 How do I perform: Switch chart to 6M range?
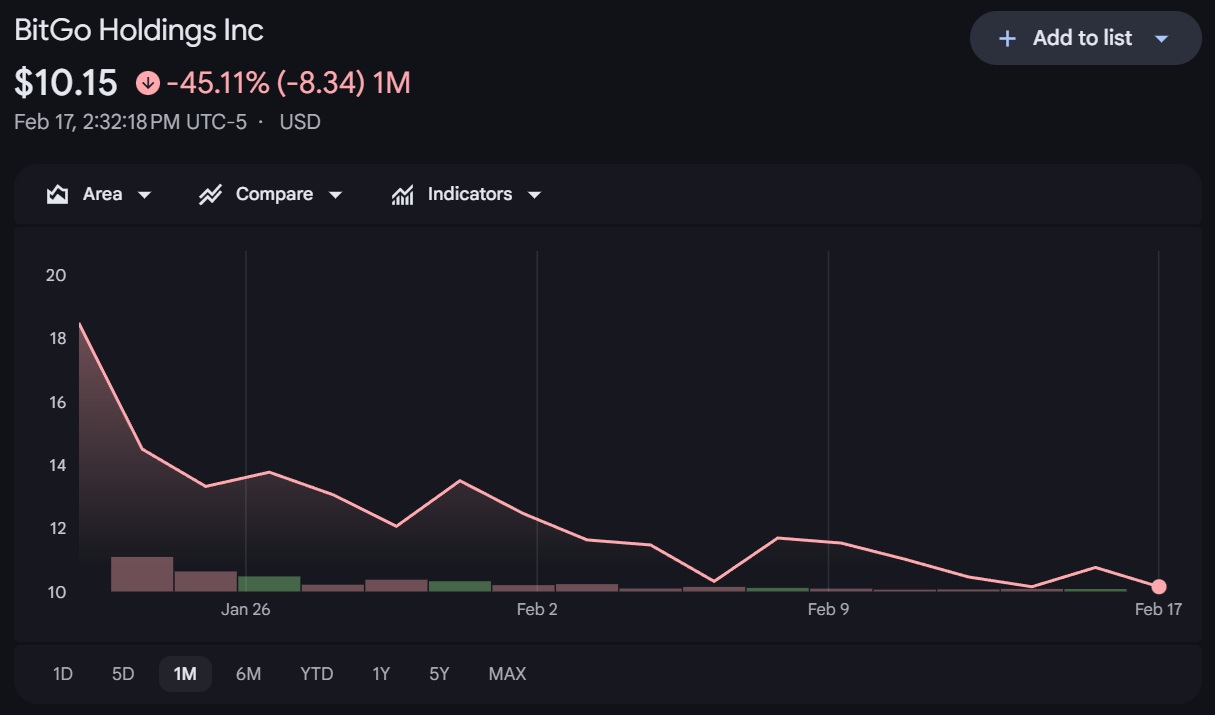[x=248, y=674]
